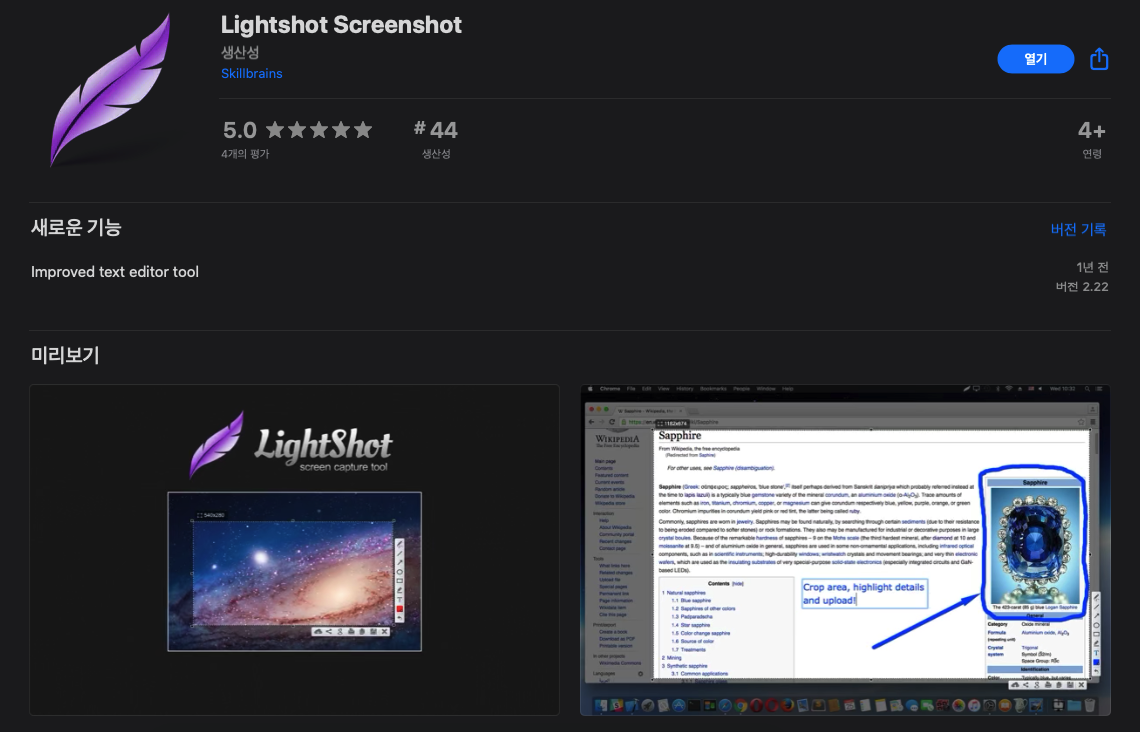Click the 1년 전 release date text
Image resolution: width=1140 pixels, height=732 pixels.
1092,267
